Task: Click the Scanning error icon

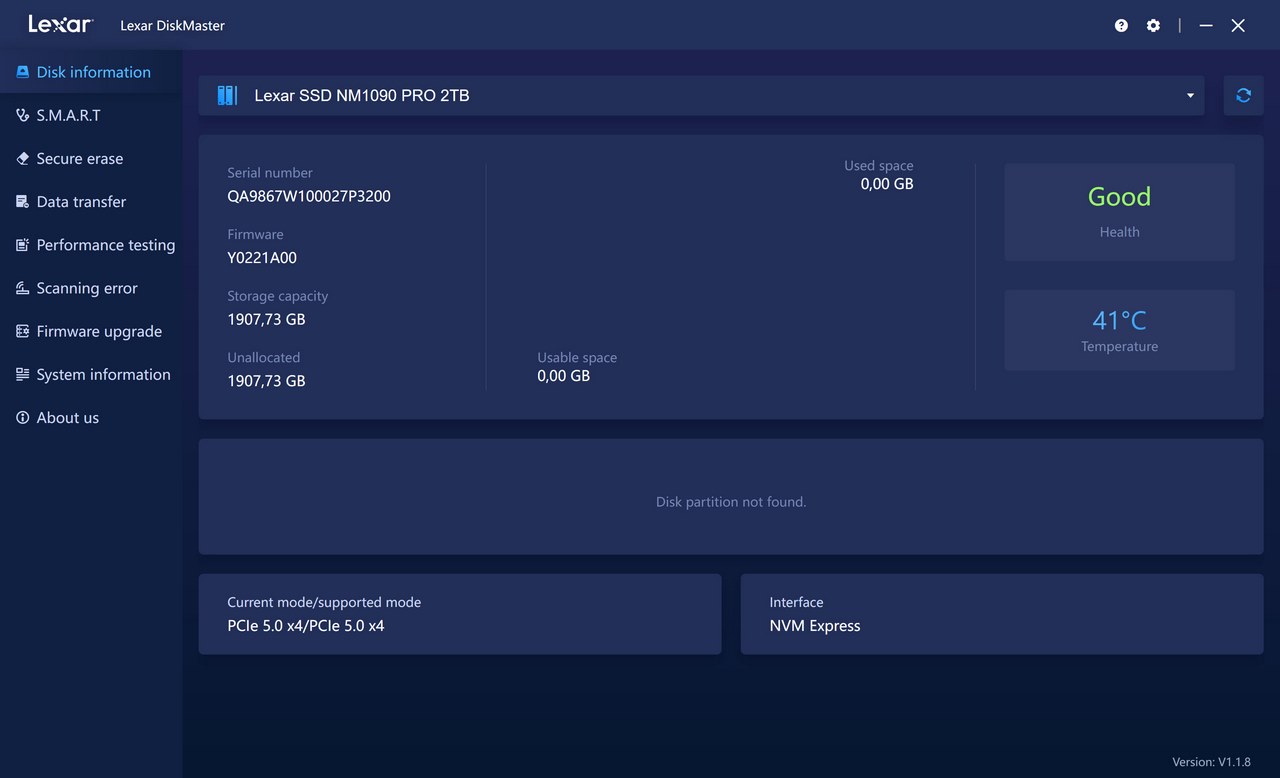Action: click(22, 288)
